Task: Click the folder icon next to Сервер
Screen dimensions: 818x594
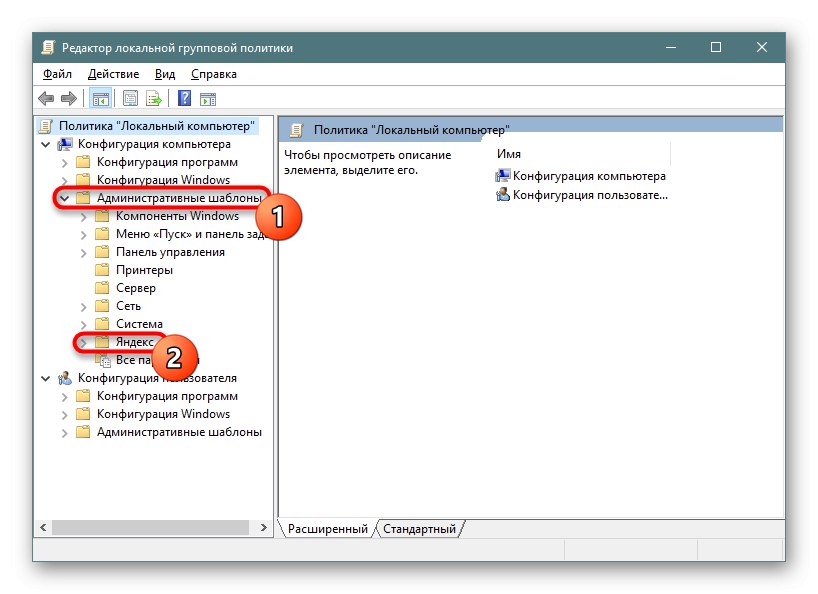Action: click(x=102, y=287)
